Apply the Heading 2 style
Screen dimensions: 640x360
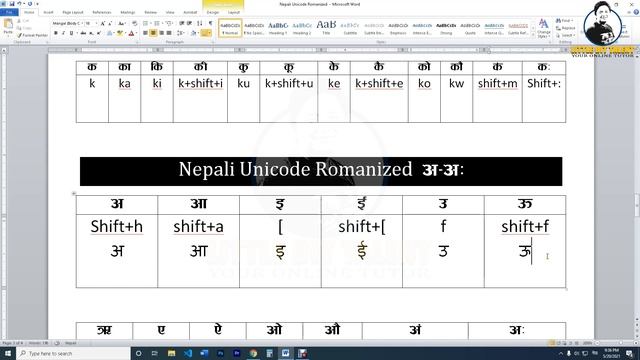[x=302, y=28]
